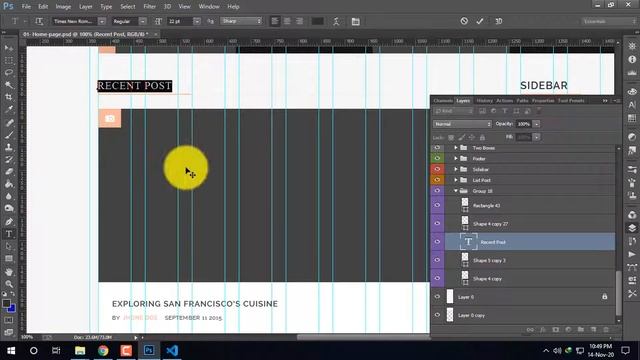Image resolution: width=640 pixels, height=360 pixels.
Task: Align text left
Action: [275, 21]
